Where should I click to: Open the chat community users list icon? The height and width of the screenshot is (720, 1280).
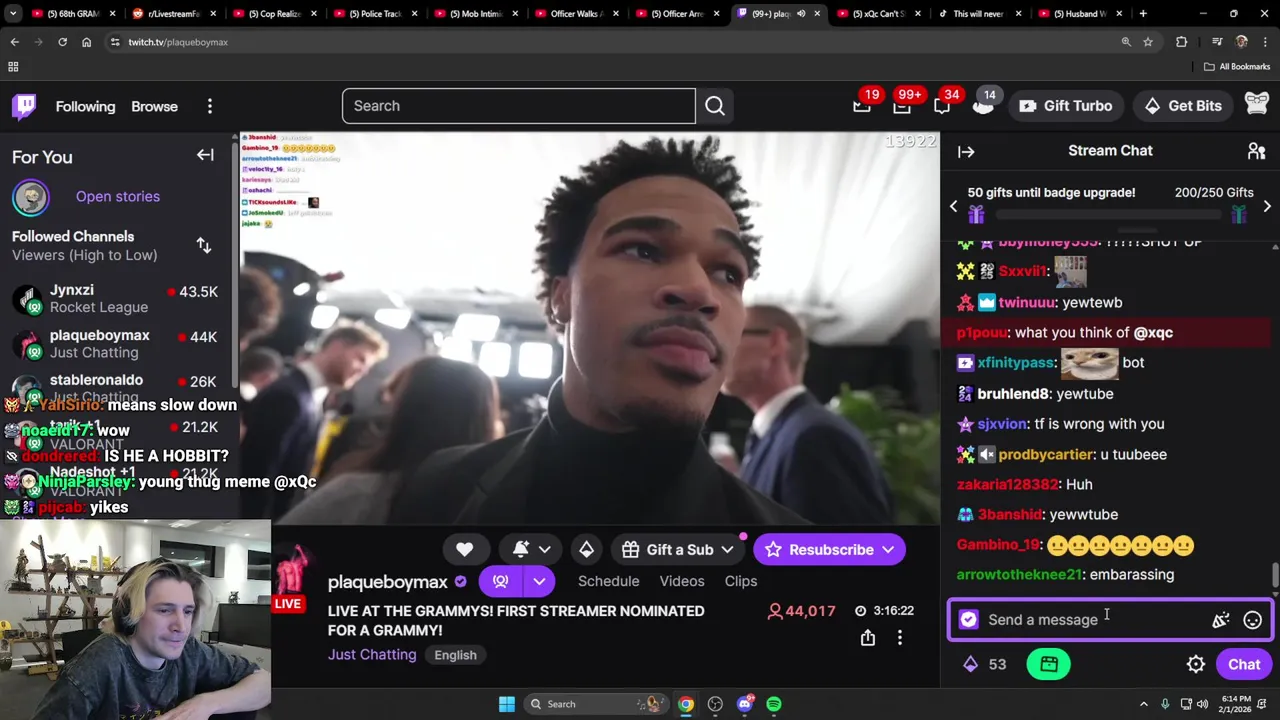(1257, 151)
